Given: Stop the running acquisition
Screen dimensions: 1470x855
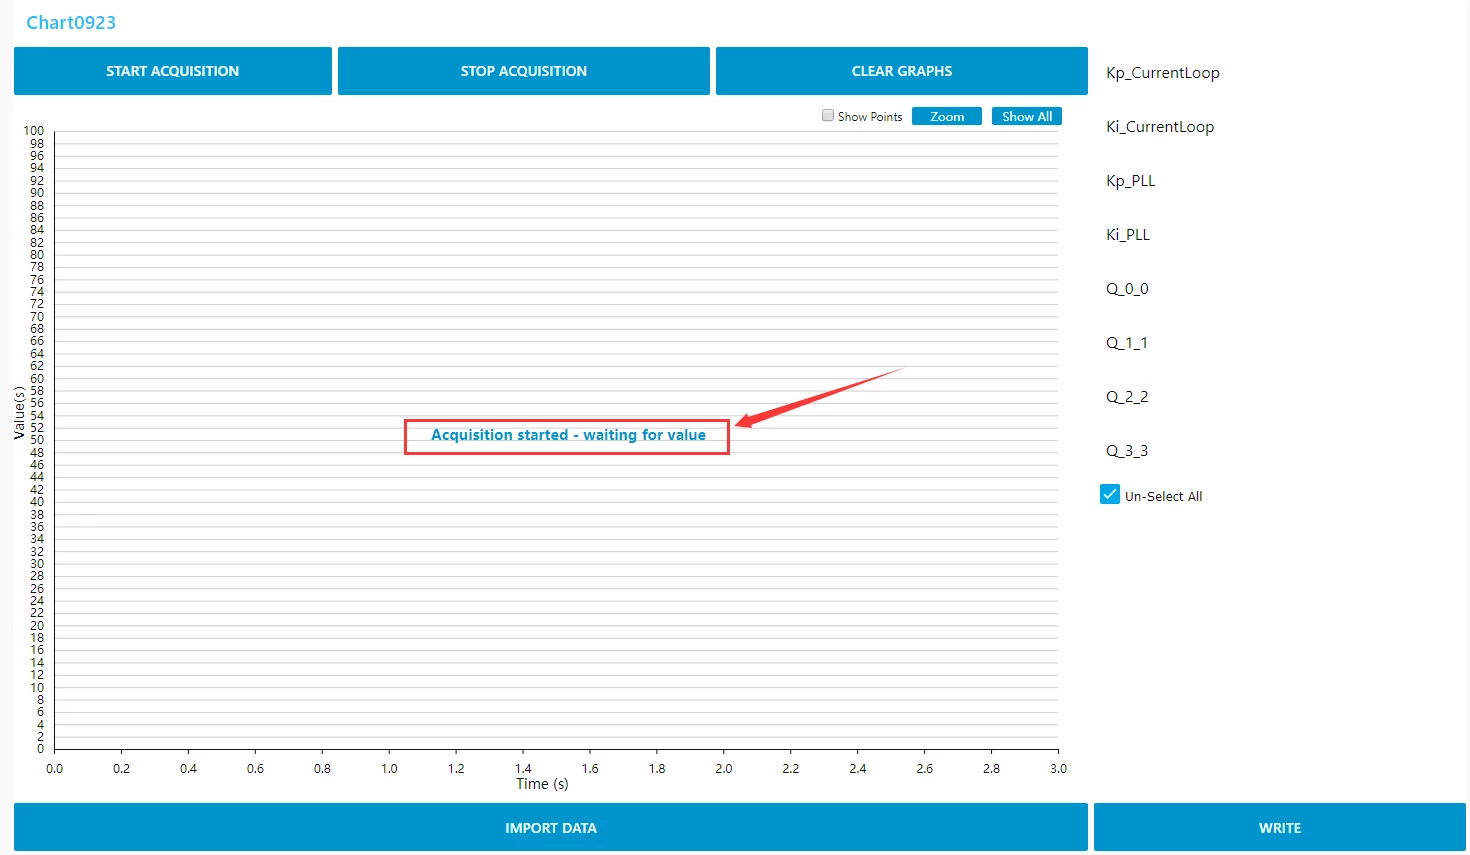Looking at the screenshot, I should [x=524, y=71].
